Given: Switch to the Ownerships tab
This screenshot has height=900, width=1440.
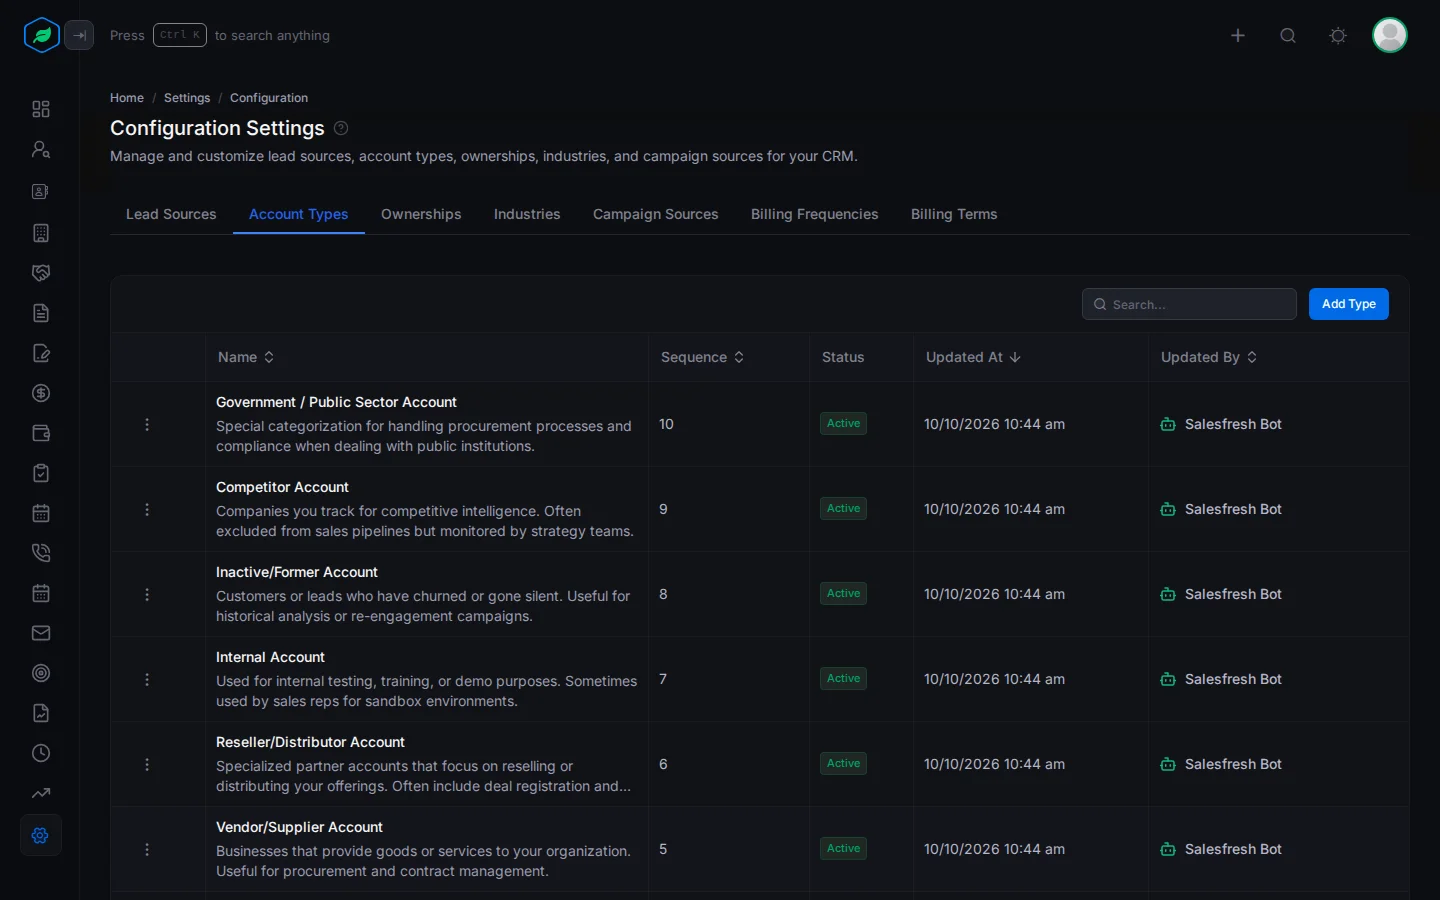Looking at the screenshot, I should tap(421, 214).
